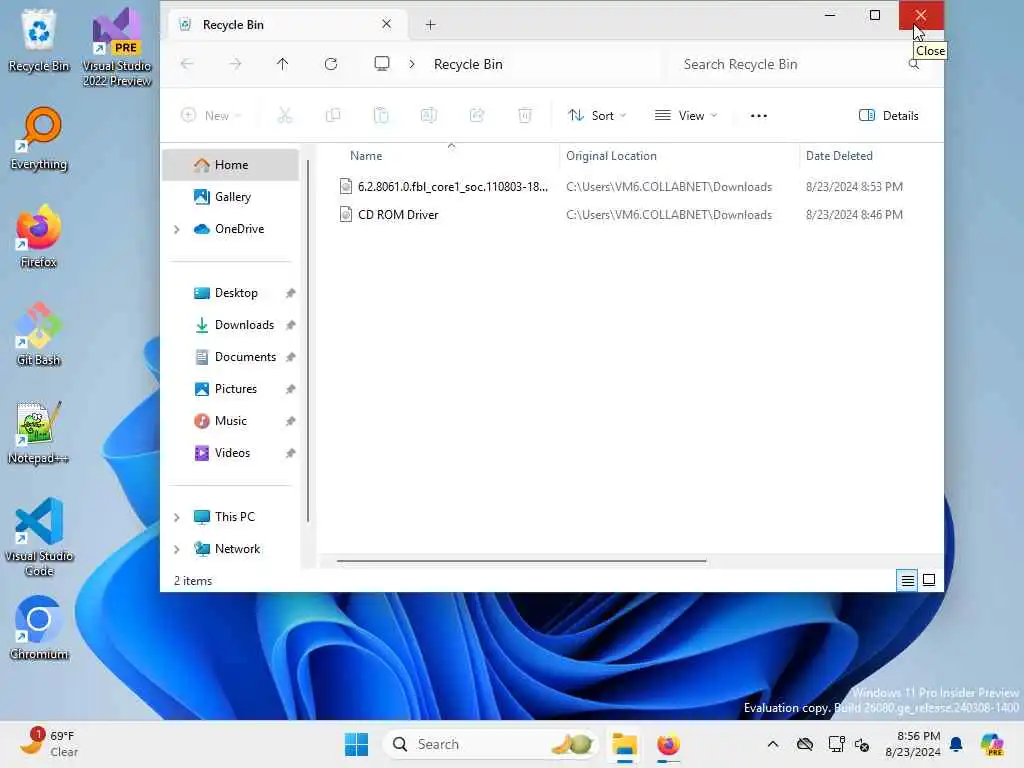
Task: Show hidden system tray icons
Action: point(773,744)
